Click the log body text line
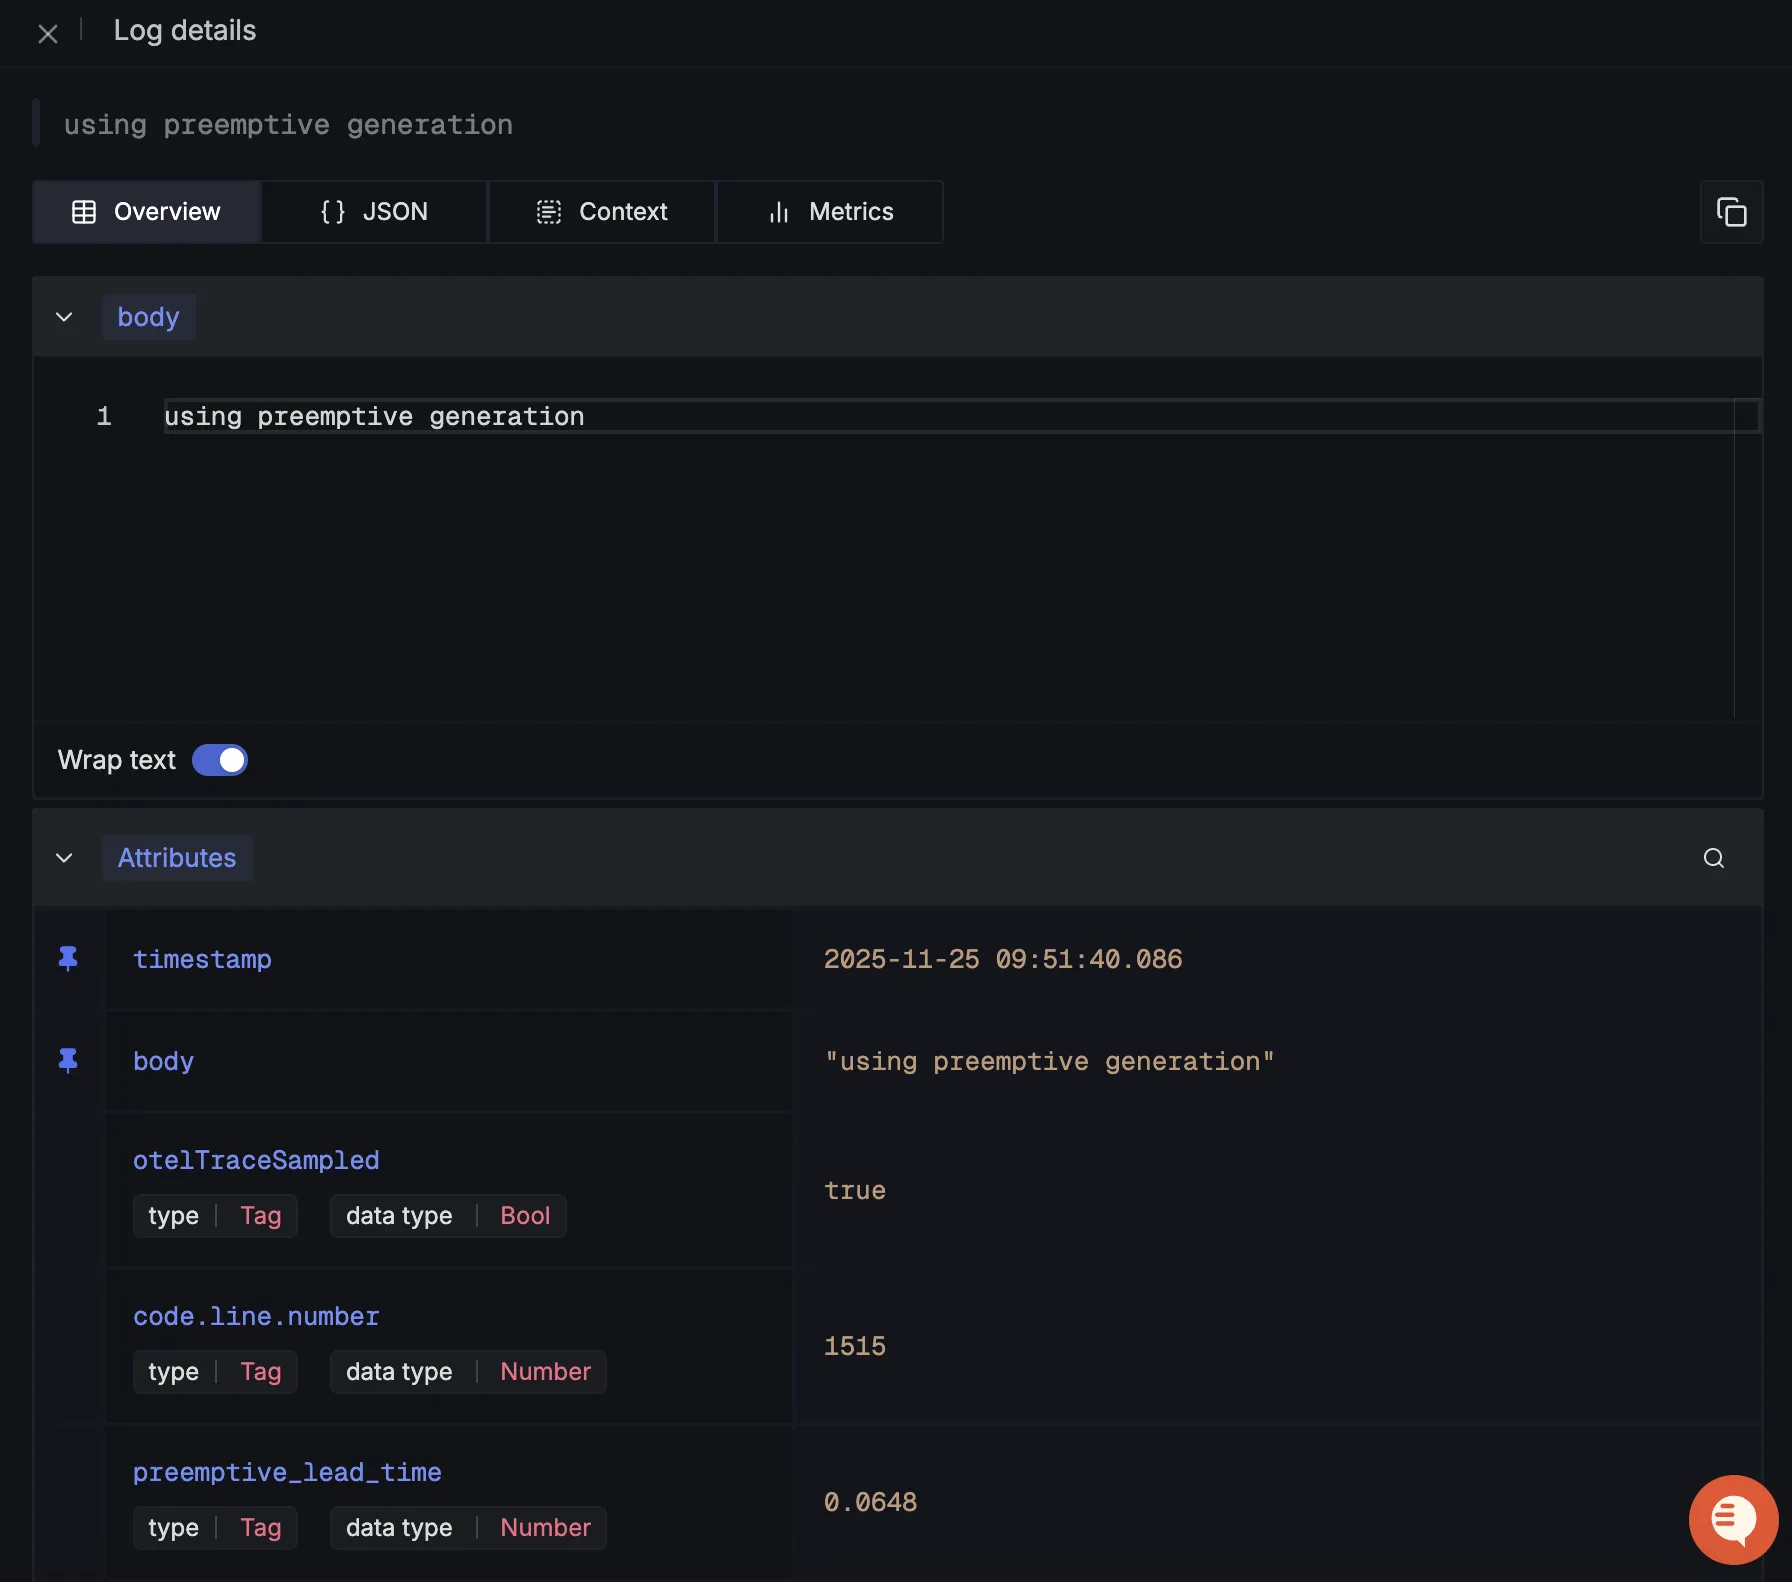 click(374, 416)
